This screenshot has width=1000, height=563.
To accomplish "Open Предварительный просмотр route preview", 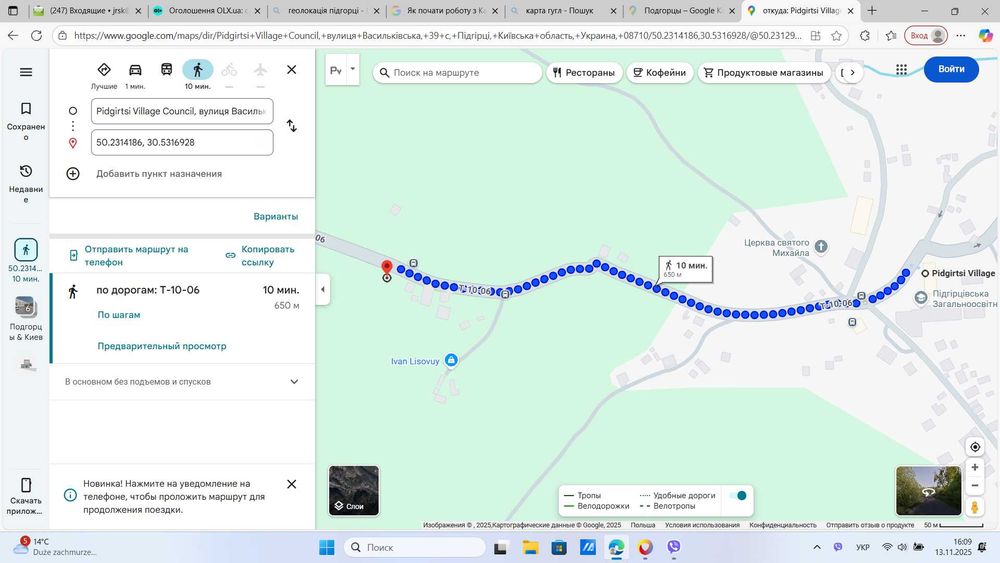I will pos(162,346).
